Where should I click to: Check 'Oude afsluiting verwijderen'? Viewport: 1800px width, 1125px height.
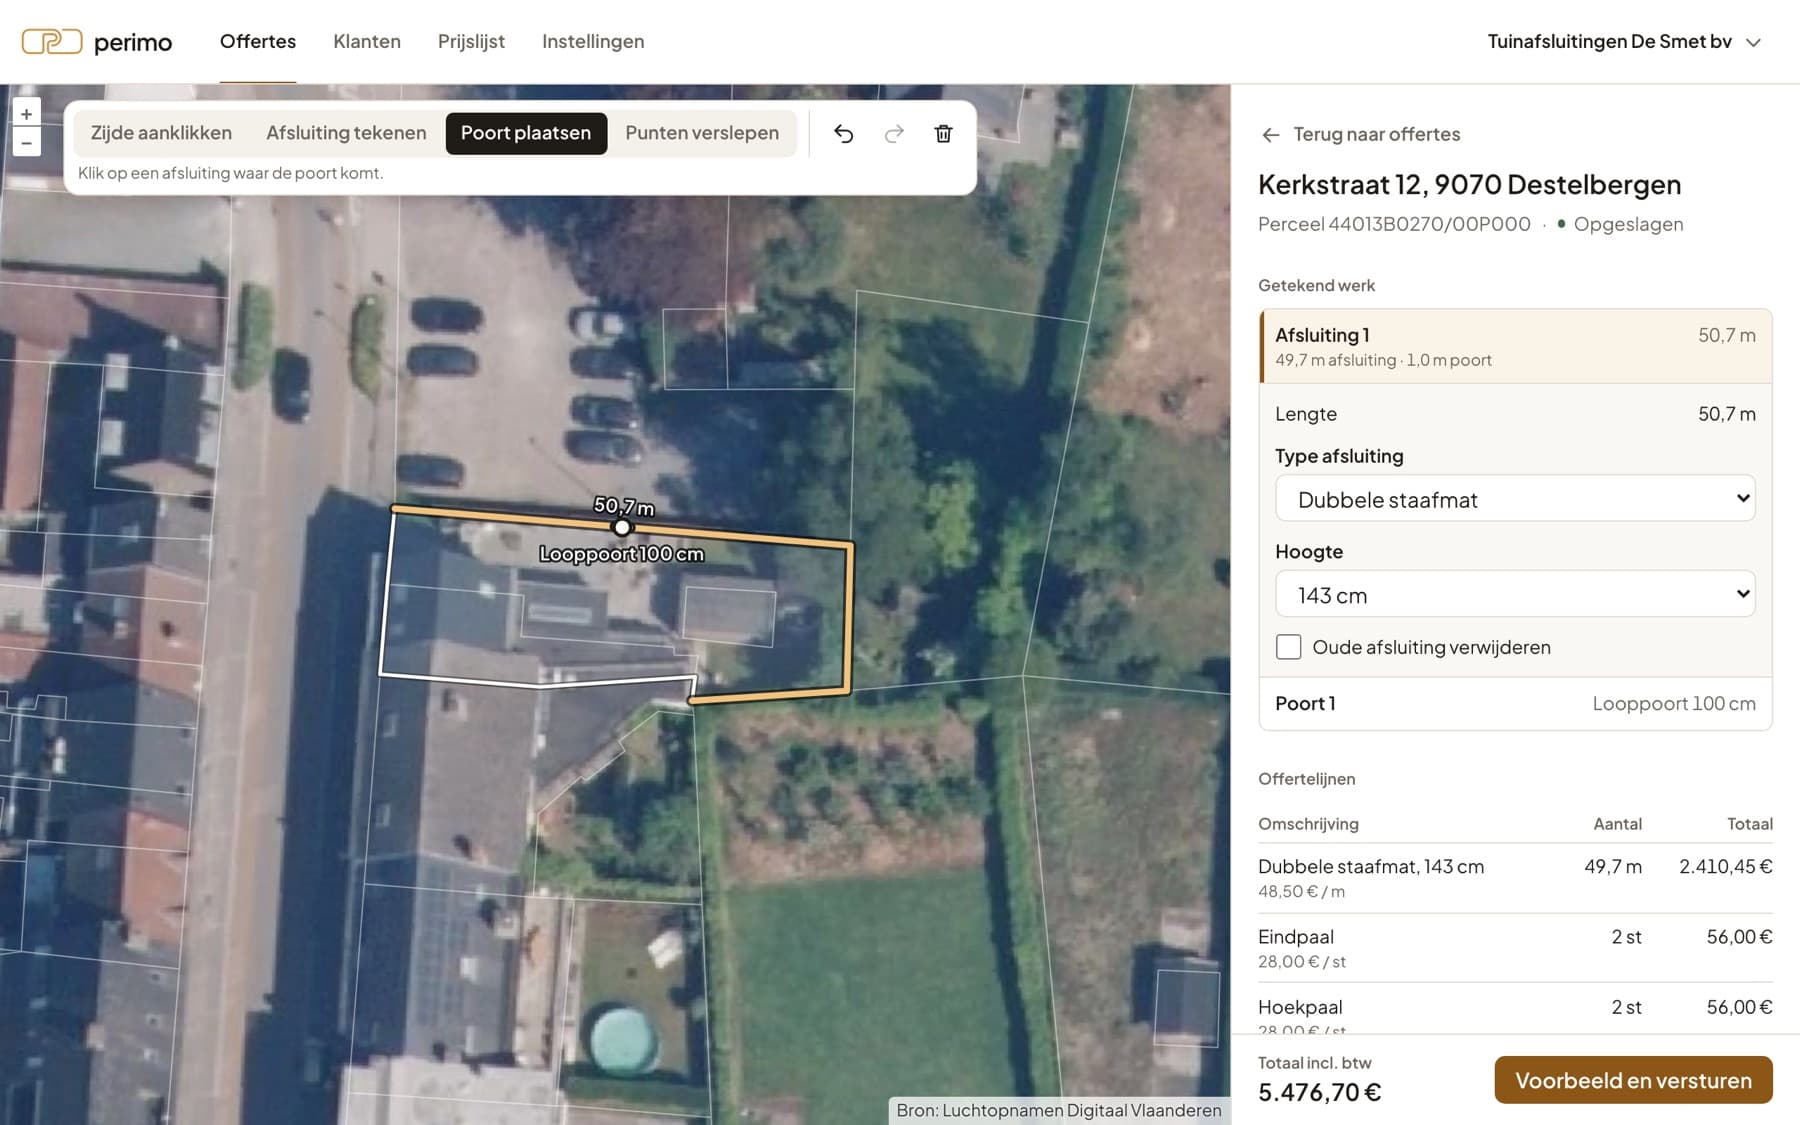coord(1289,647)
